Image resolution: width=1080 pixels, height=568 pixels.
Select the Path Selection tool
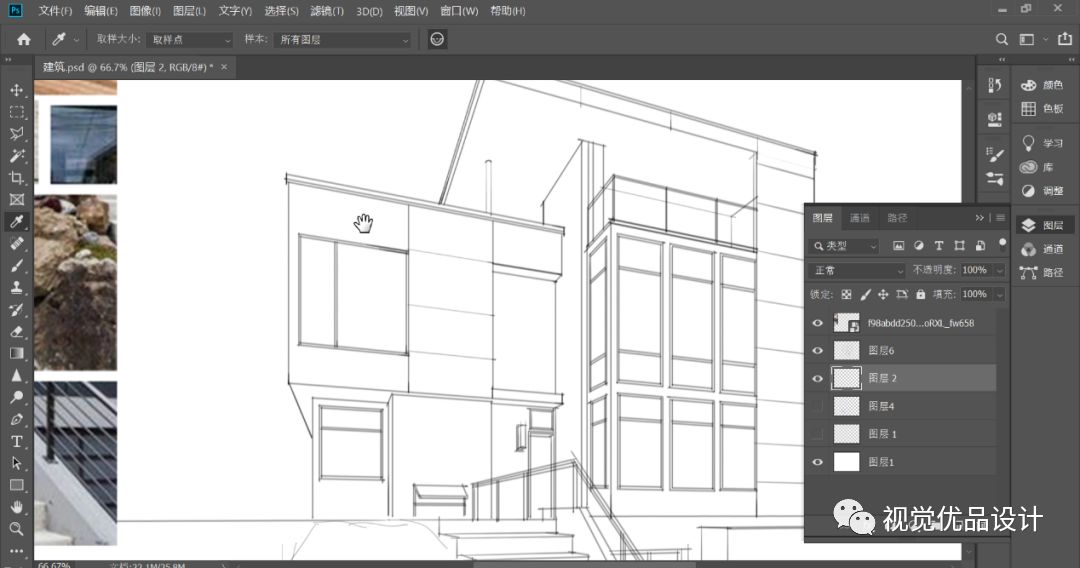[x=17, y=463]
